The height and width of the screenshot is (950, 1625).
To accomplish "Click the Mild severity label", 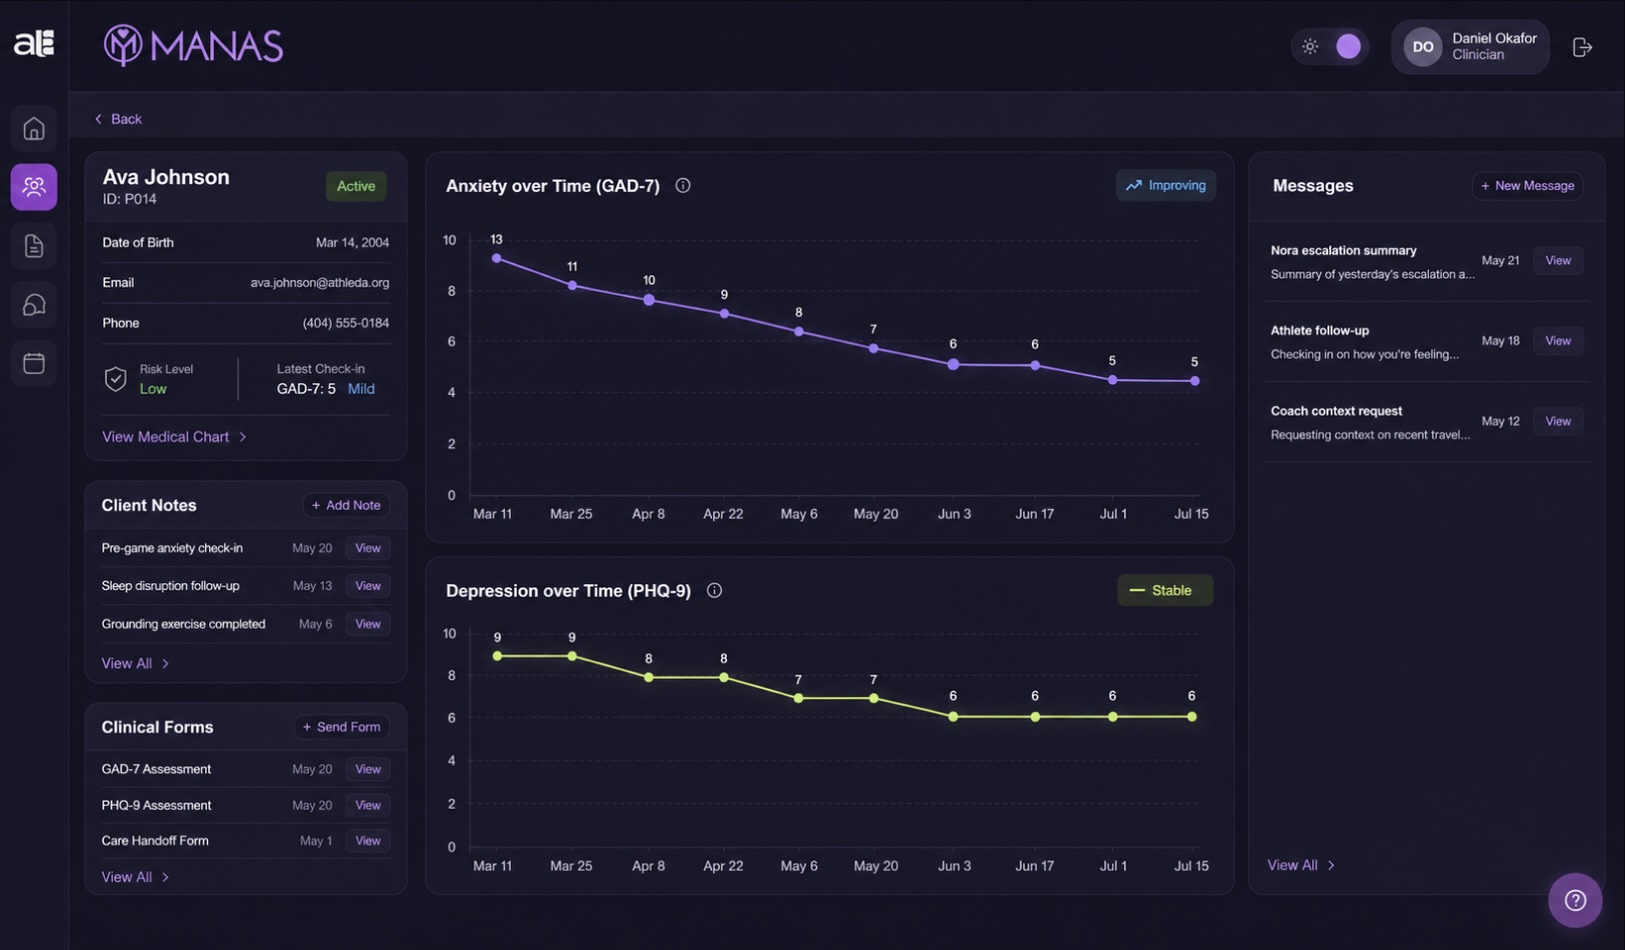I will [x=361, y=389].
